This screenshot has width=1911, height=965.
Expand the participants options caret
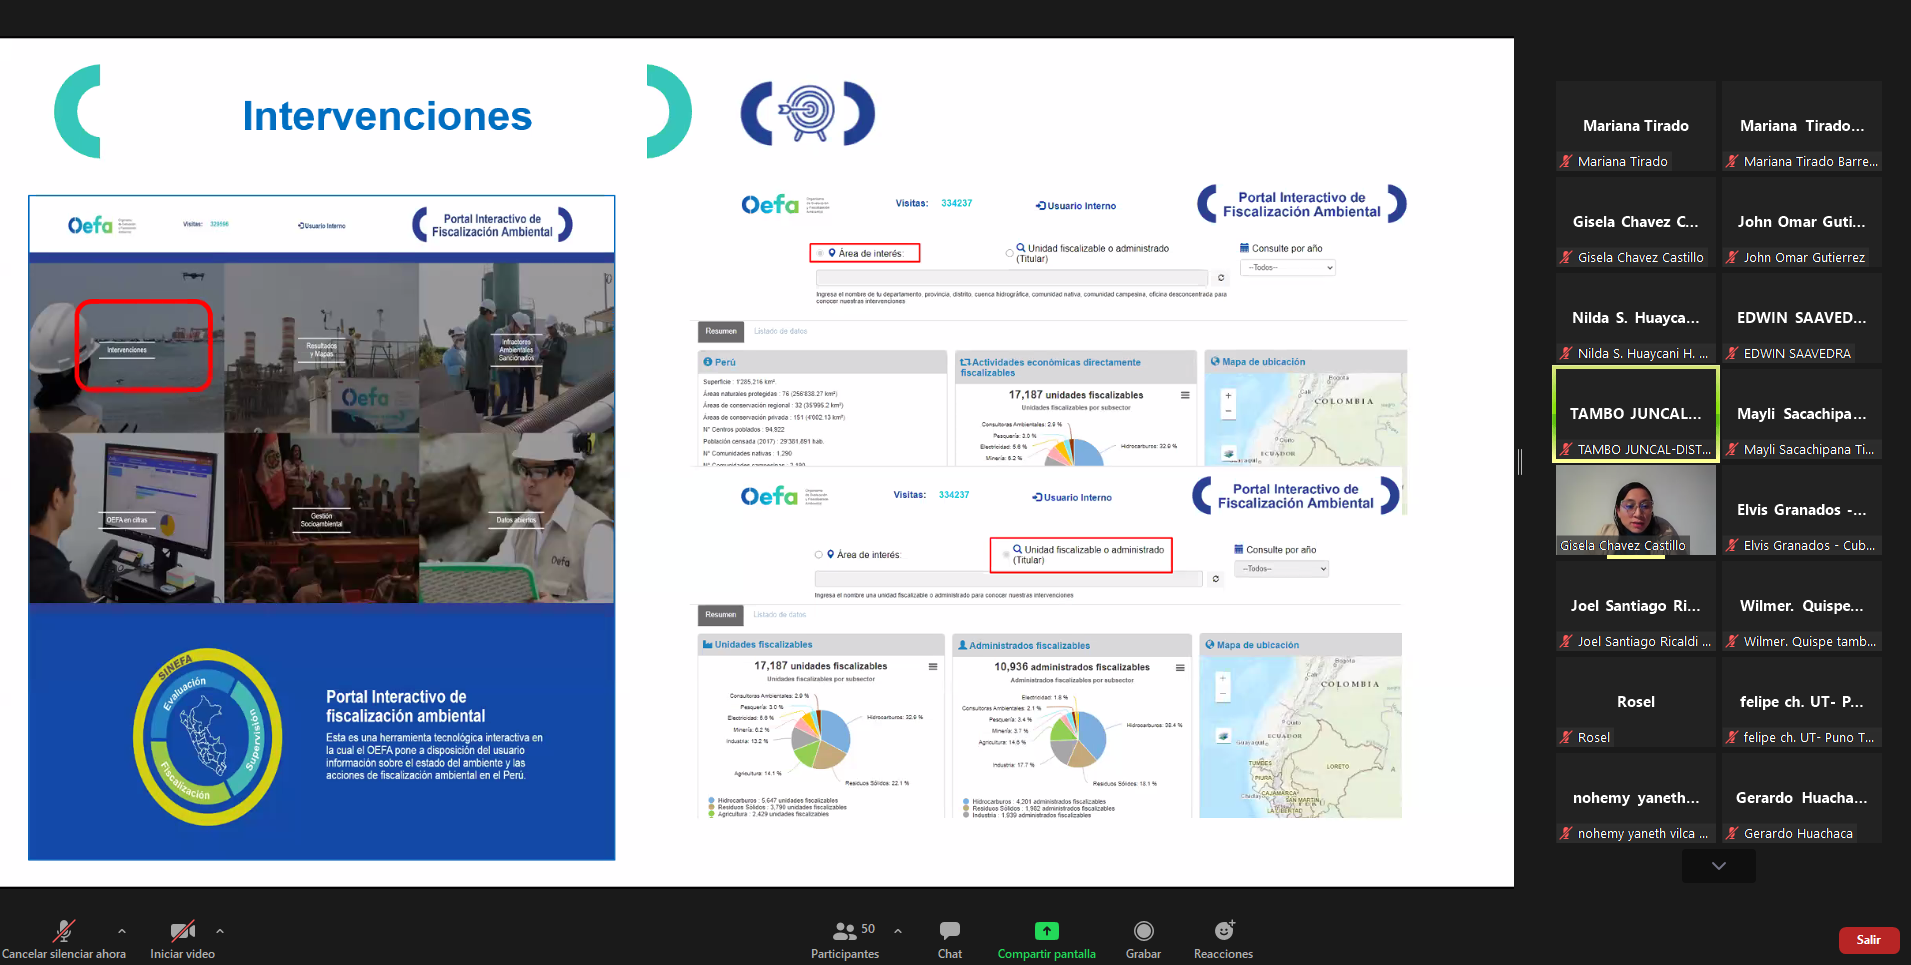pyautogui.click(x=898, y=931)
